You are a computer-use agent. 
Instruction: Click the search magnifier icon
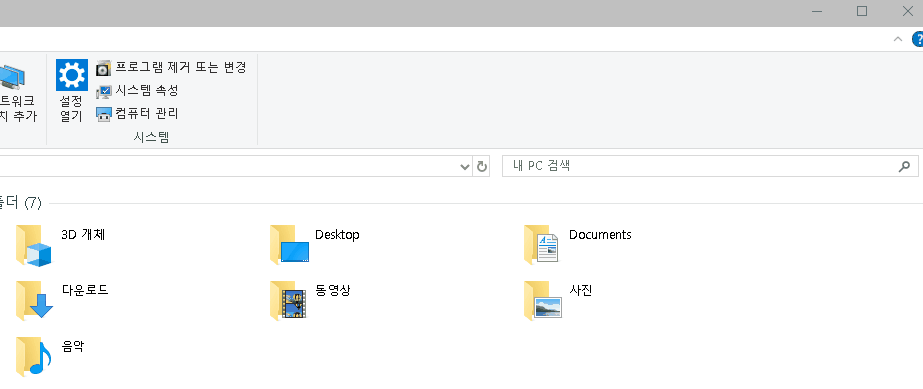(905, 167)
